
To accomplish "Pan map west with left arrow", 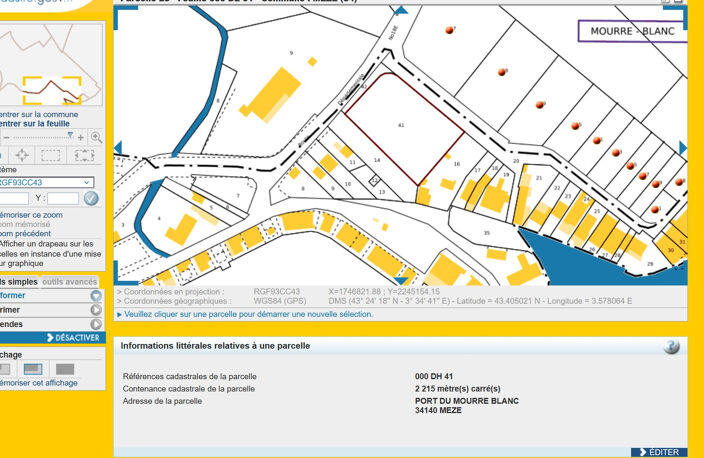I will pyautogui.click(x=118, y=148).
